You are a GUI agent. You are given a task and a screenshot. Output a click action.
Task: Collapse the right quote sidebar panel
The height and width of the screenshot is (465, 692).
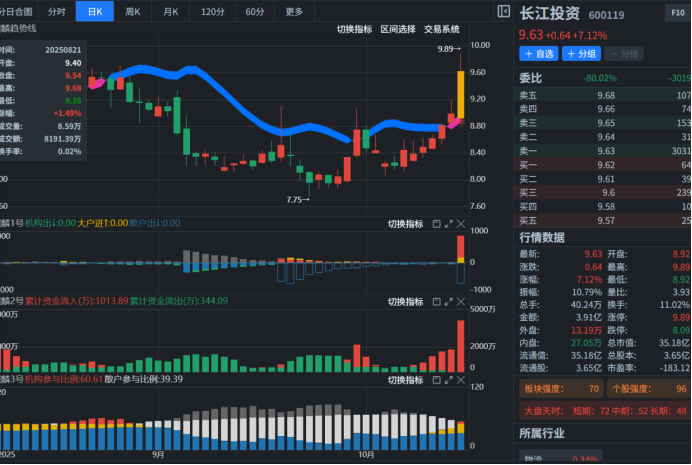pyautogui.click(x=504, y=12)
